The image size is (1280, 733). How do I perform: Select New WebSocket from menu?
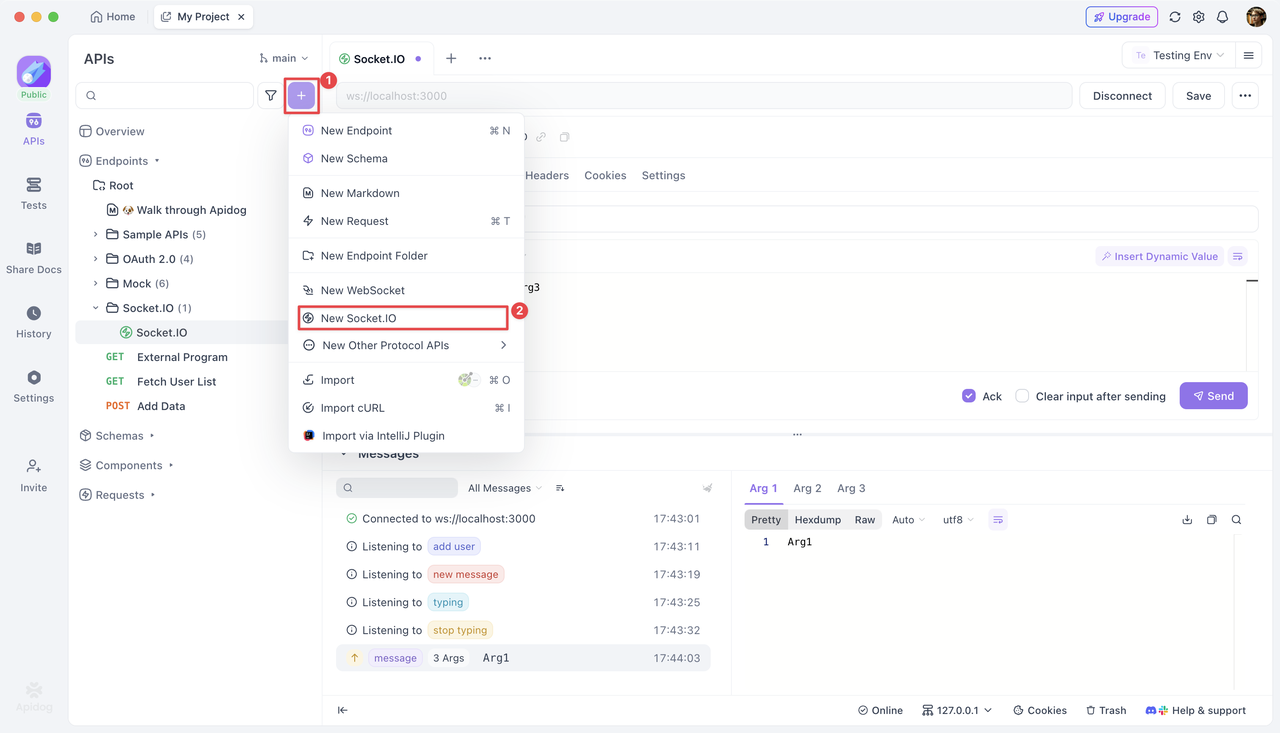click(406, 290)
